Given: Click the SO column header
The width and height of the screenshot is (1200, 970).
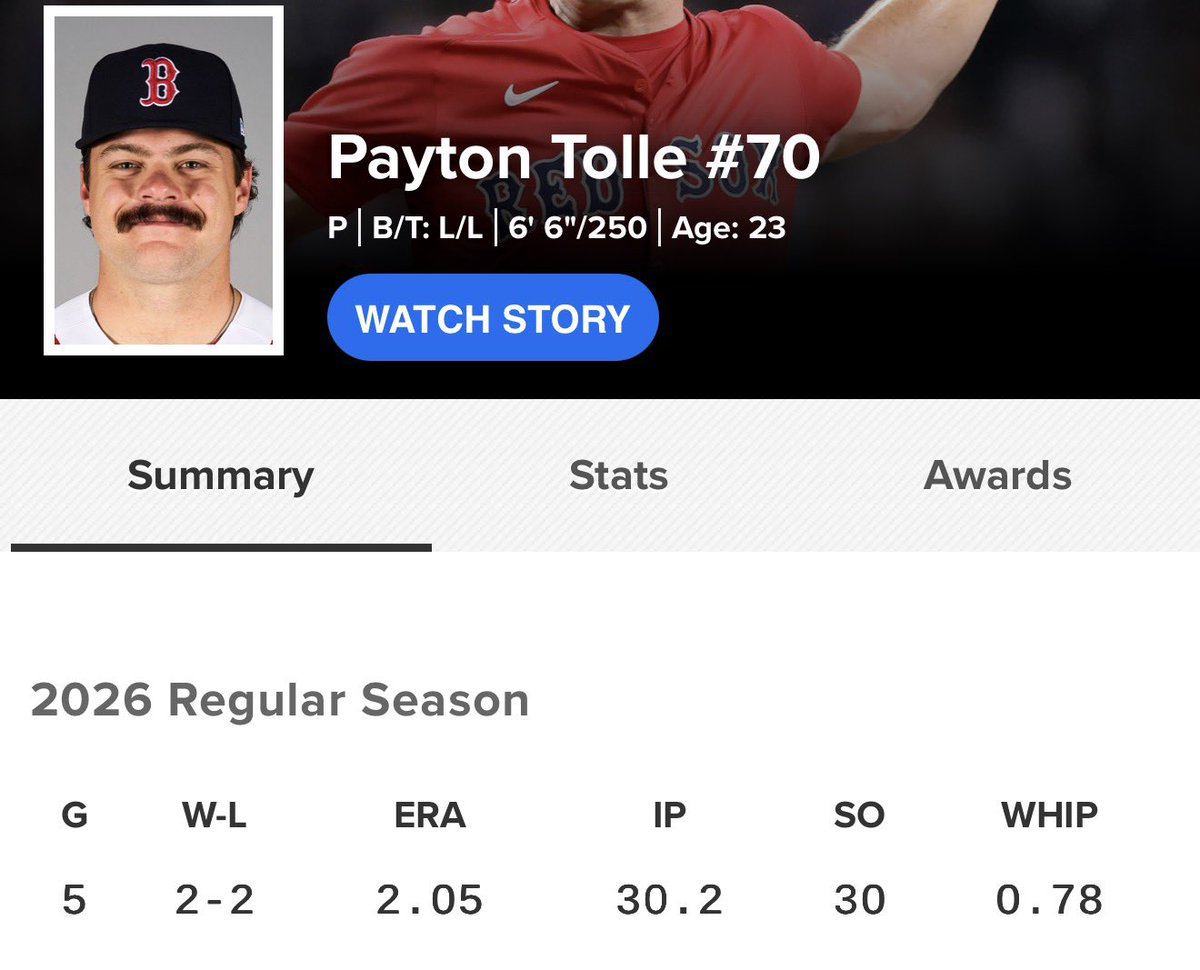Looking at the screenshot, I should (x=860, y=816).
